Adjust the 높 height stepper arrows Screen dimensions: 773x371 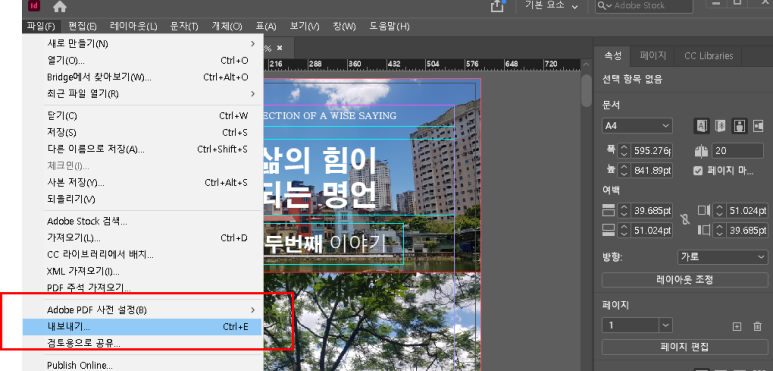(x=624, y=171)
